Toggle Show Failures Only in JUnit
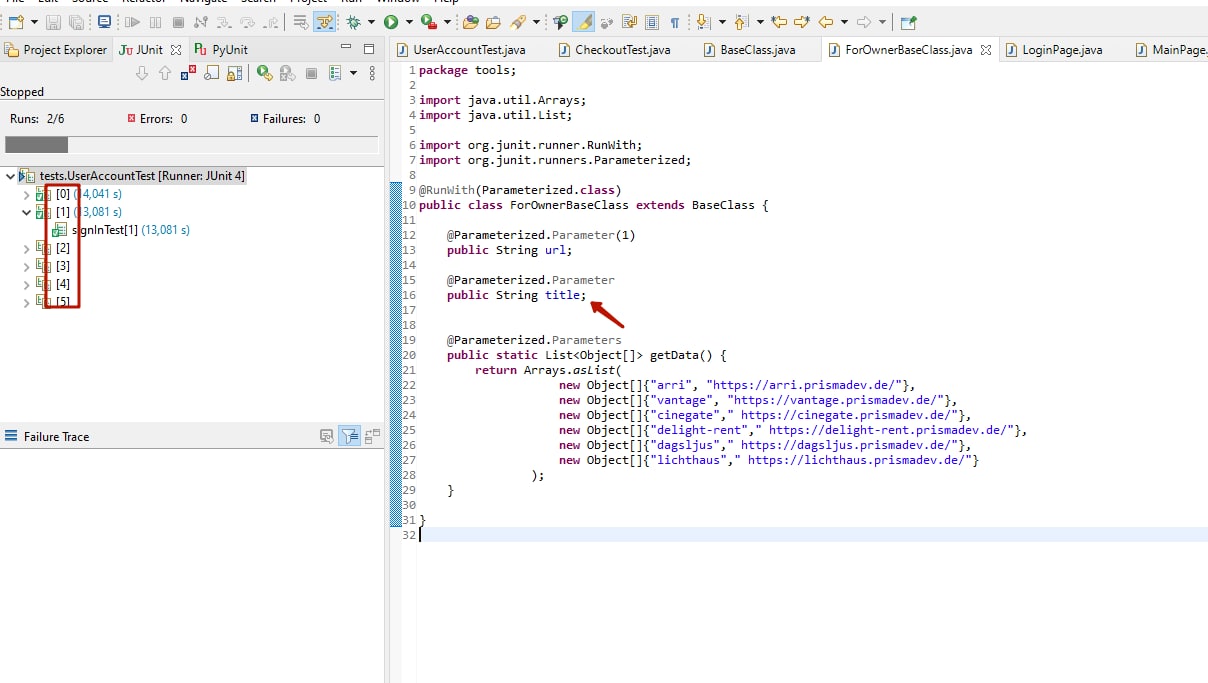The width and height of the screenshot is (1208, 683). click(188, 73)
